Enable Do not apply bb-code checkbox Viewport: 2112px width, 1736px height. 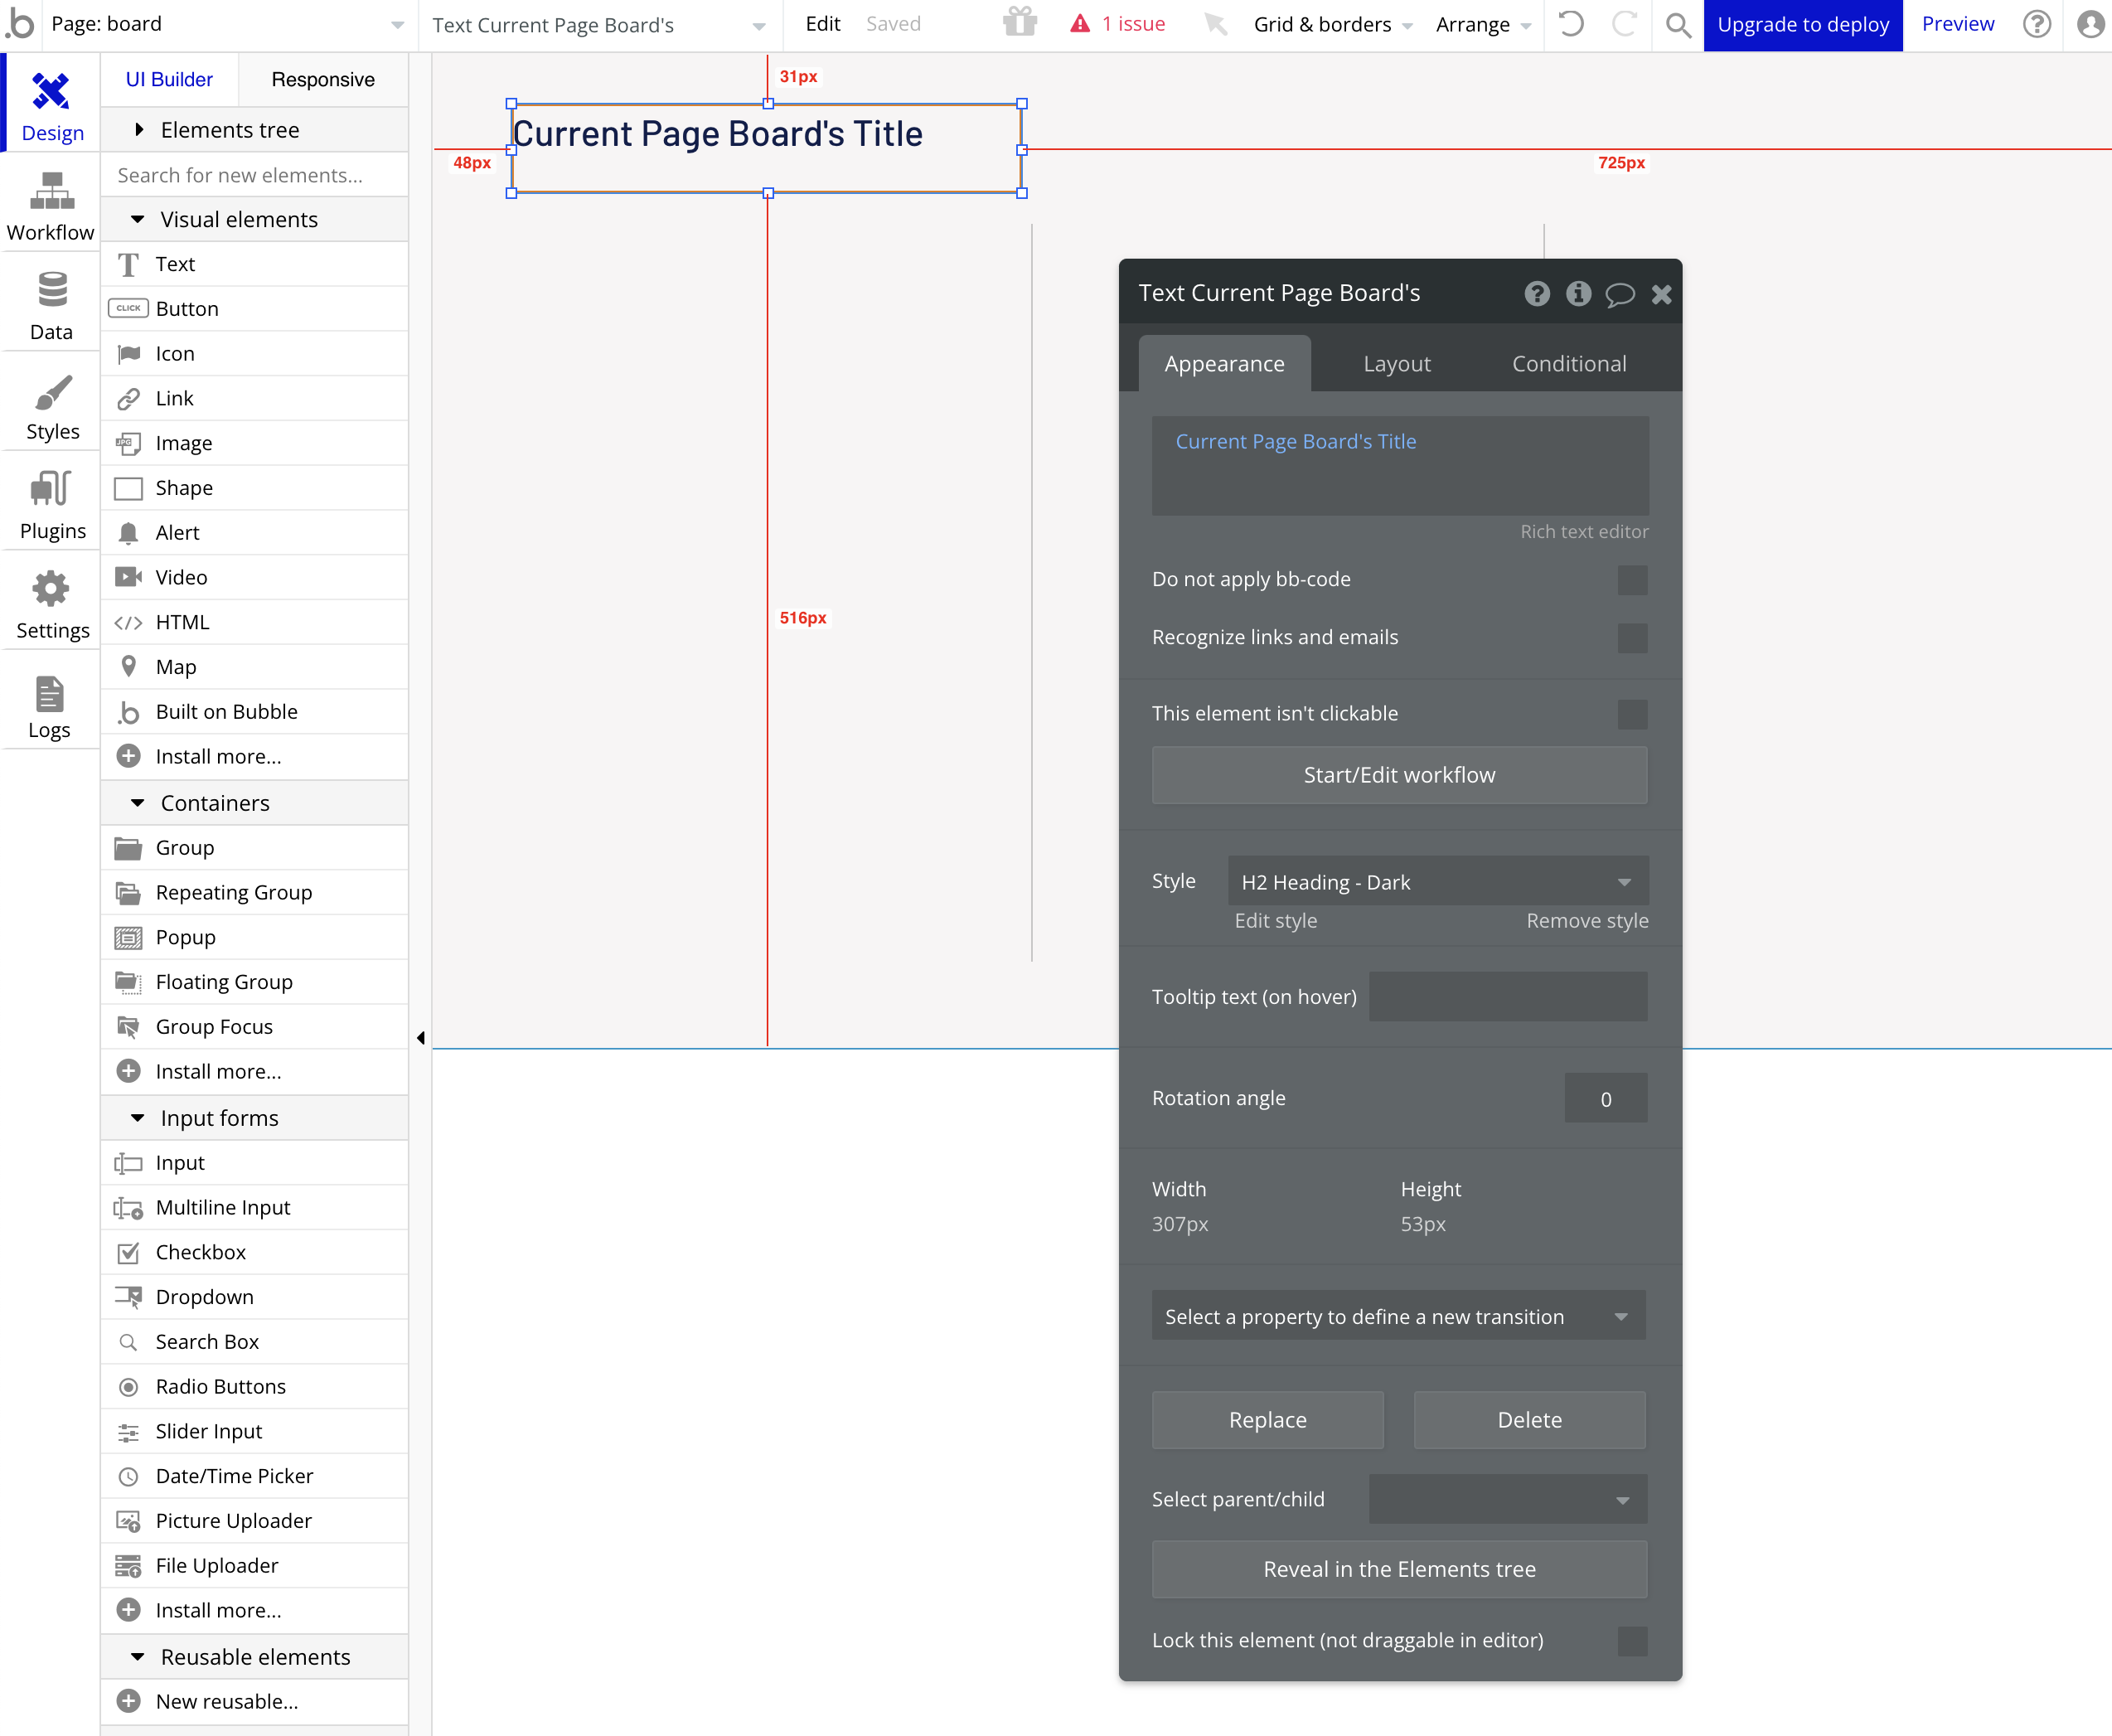tap(1632, 580)
